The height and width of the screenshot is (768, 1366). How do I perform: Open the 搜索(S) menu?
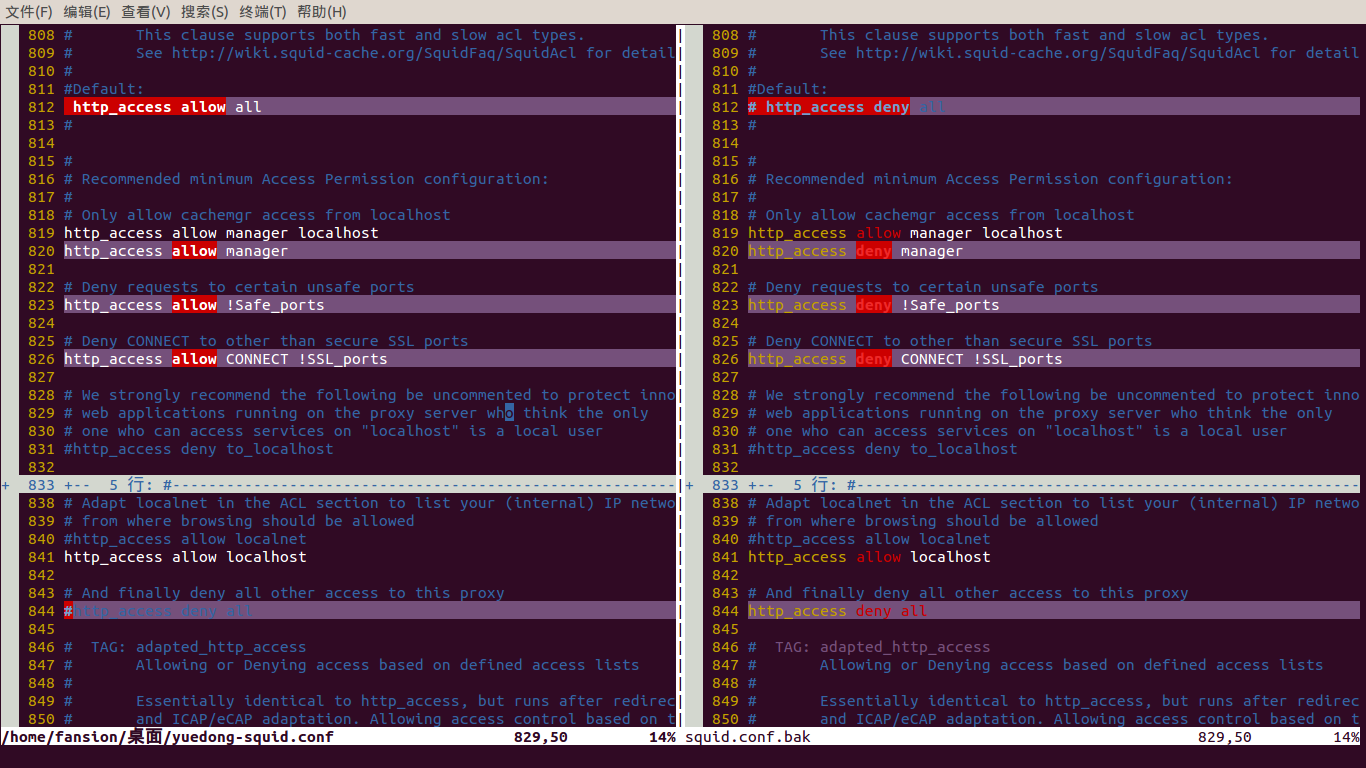(204, 12)
